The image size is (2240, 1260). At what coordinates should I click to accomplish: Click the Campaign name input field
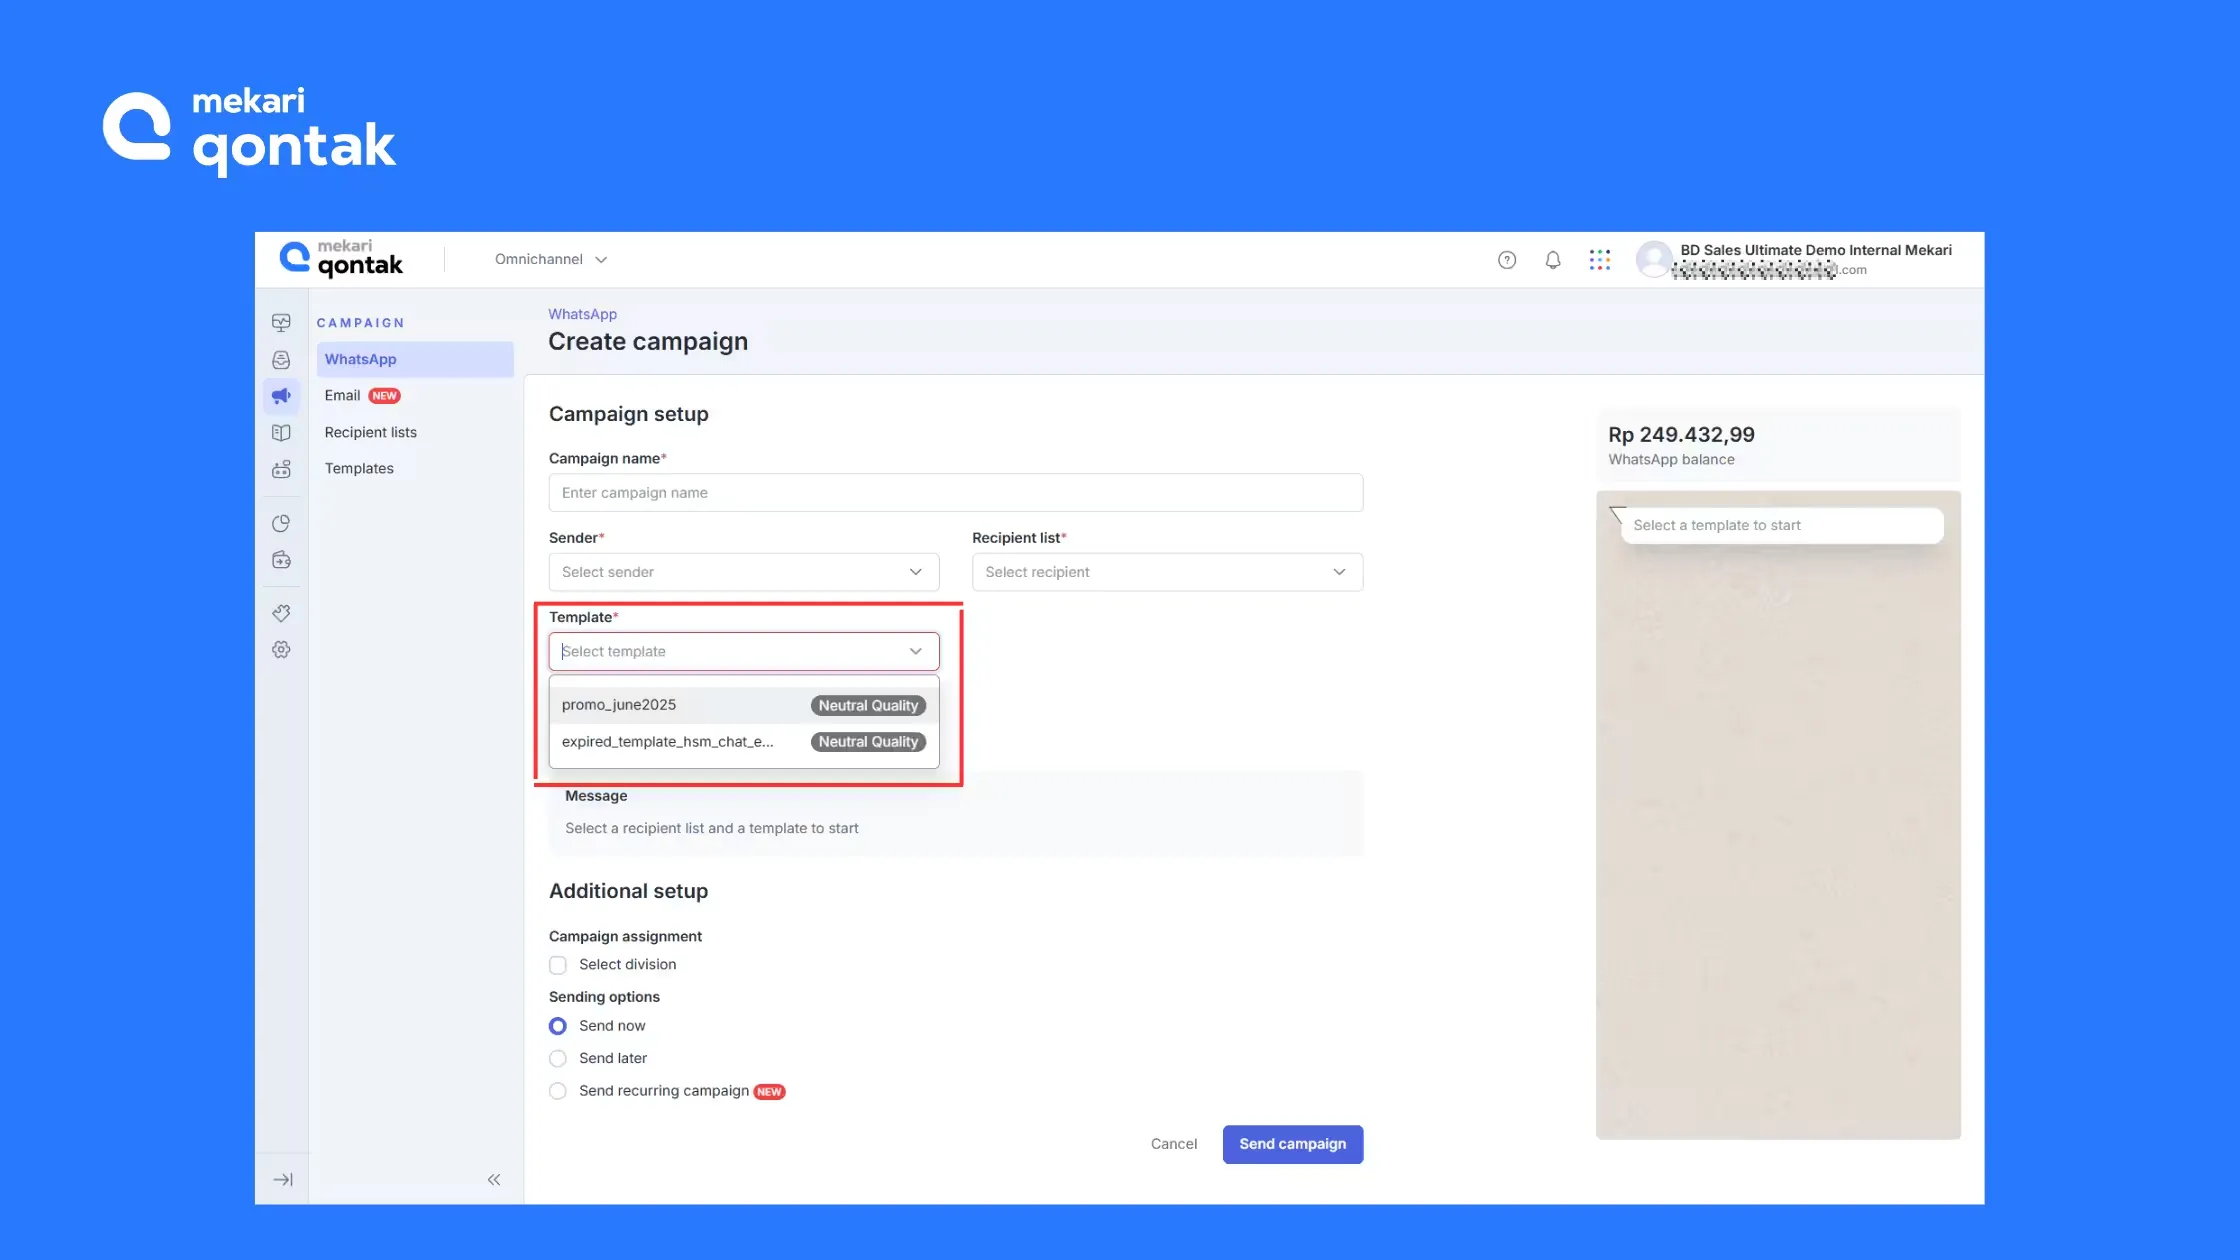click(x=955, y=493)
